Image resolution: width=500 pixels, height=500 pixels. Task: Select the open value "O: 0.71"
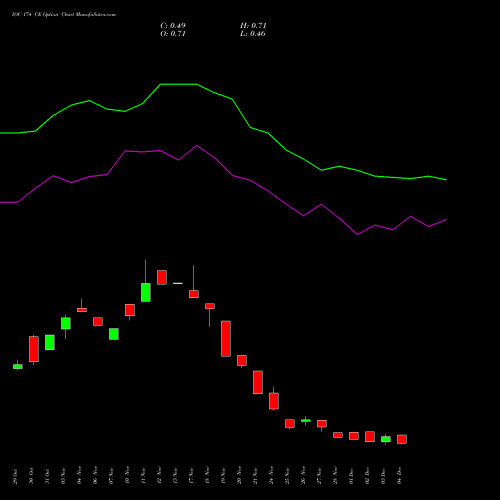point(173,34)
